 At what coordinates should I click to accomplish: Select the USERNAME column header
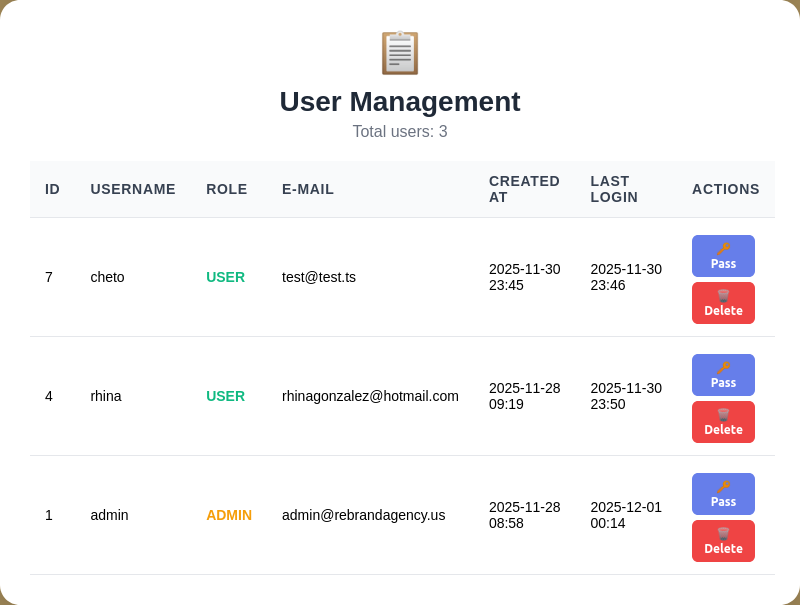coord(133,189)
